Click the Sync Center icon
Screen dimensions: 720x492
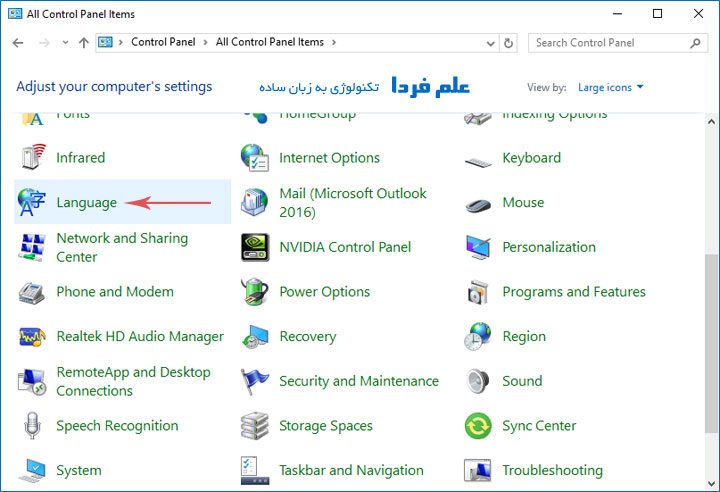coord(478,426)
